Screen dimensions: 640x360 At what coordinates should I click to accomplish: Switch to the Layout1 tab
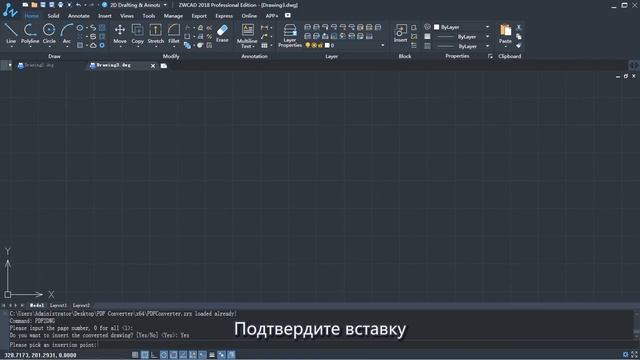58,305
